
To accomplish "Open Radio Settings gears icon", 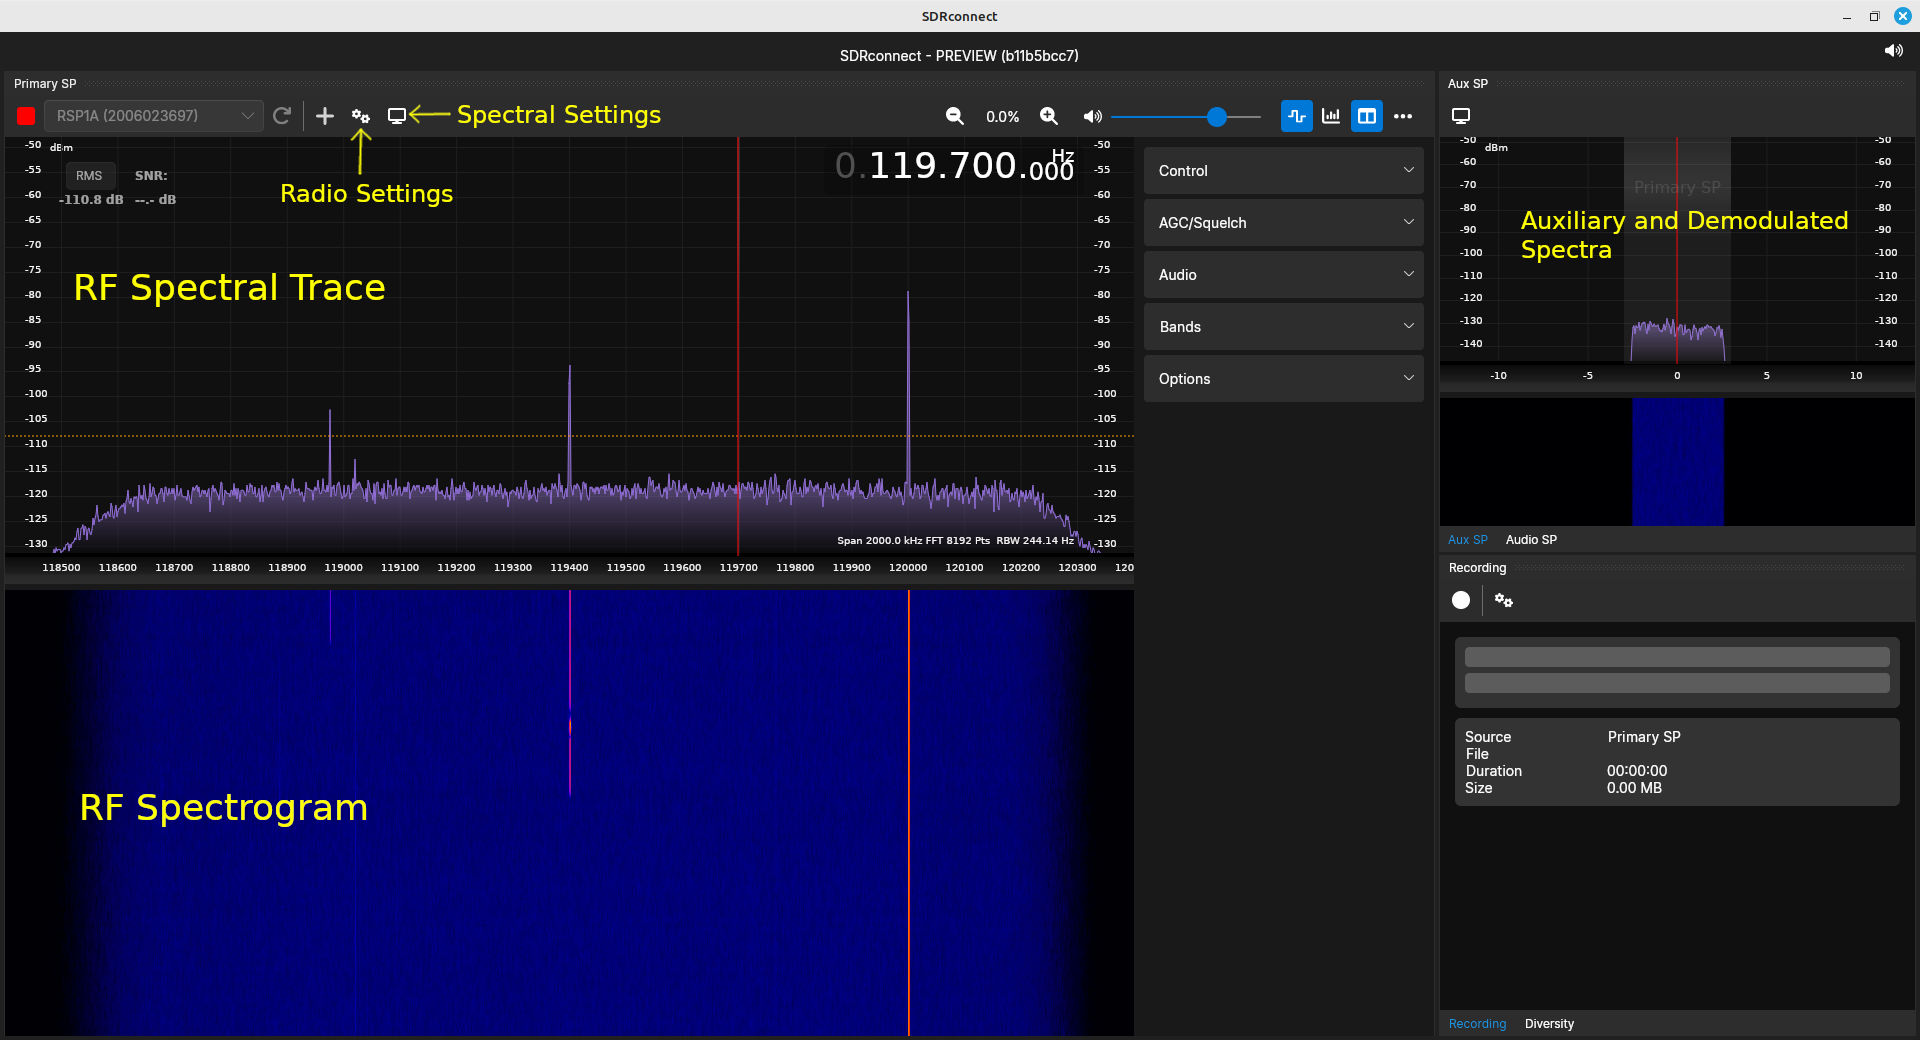I will tap(361, 116).
